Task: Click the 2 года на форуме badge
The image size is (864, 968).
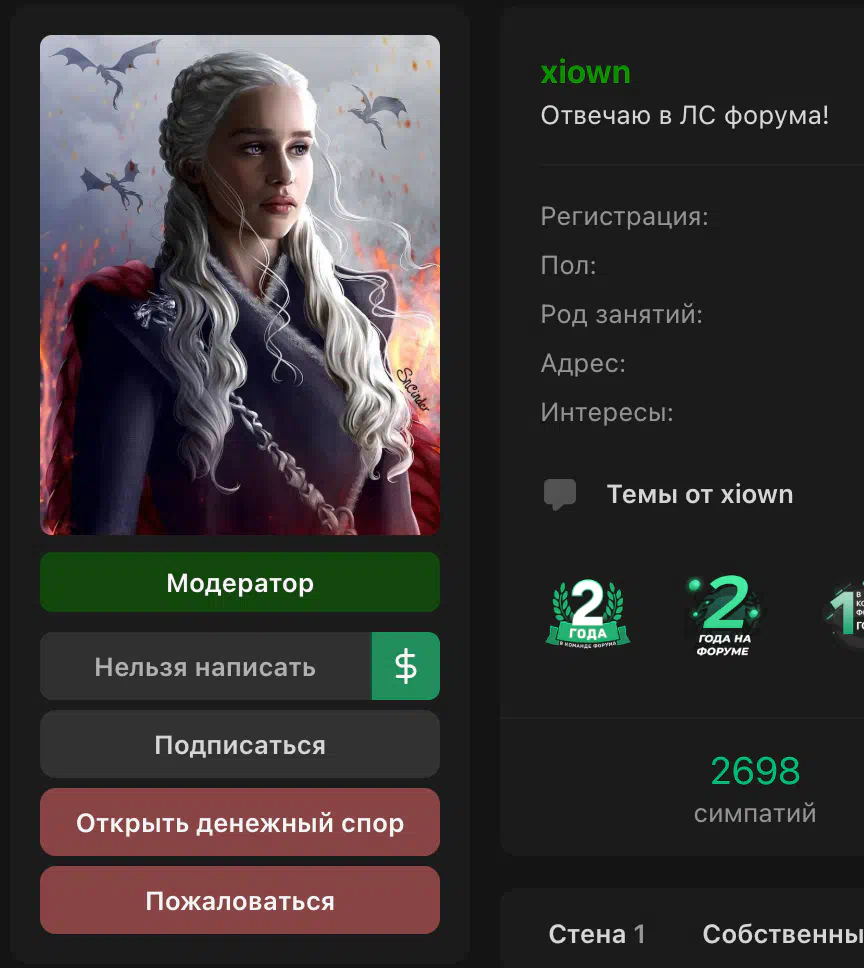Action: 725,615
